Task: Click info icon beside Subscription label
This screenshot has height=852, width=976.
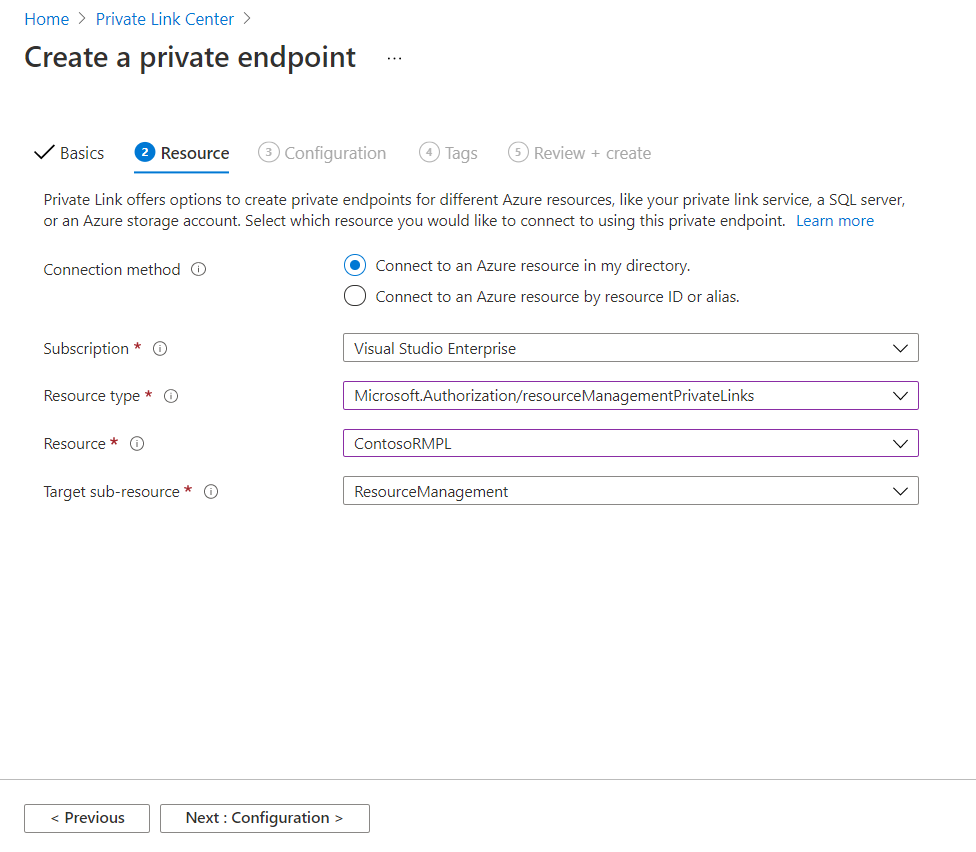Action: [160, 349]
